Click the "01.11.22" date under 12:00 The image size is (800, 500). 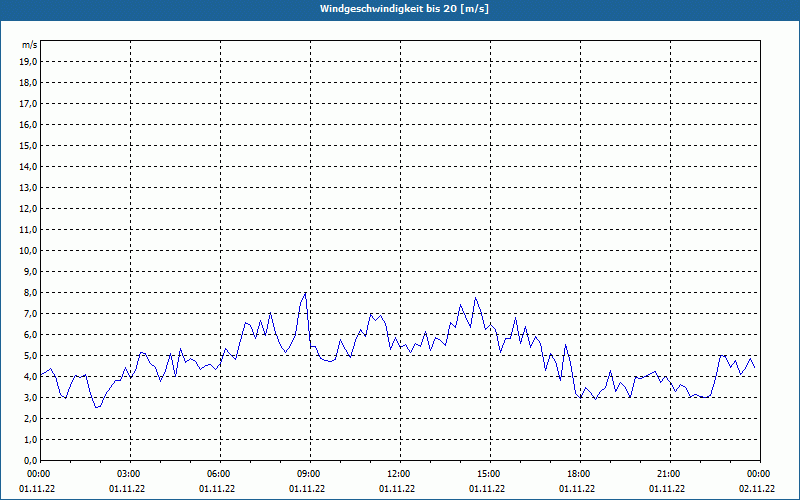coord(397,489)
